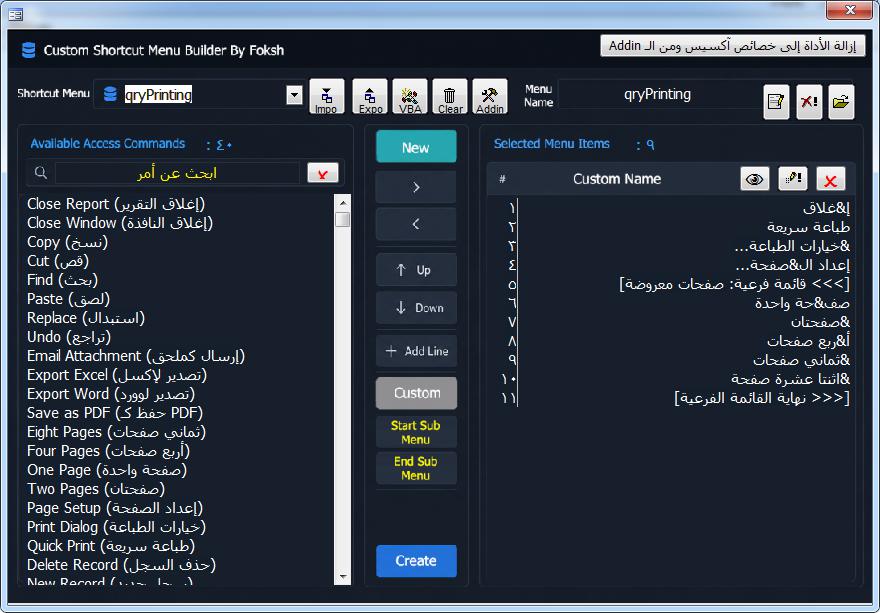
Task: Select menu item row 5 submenu start
Action: [x=672, y=284]
